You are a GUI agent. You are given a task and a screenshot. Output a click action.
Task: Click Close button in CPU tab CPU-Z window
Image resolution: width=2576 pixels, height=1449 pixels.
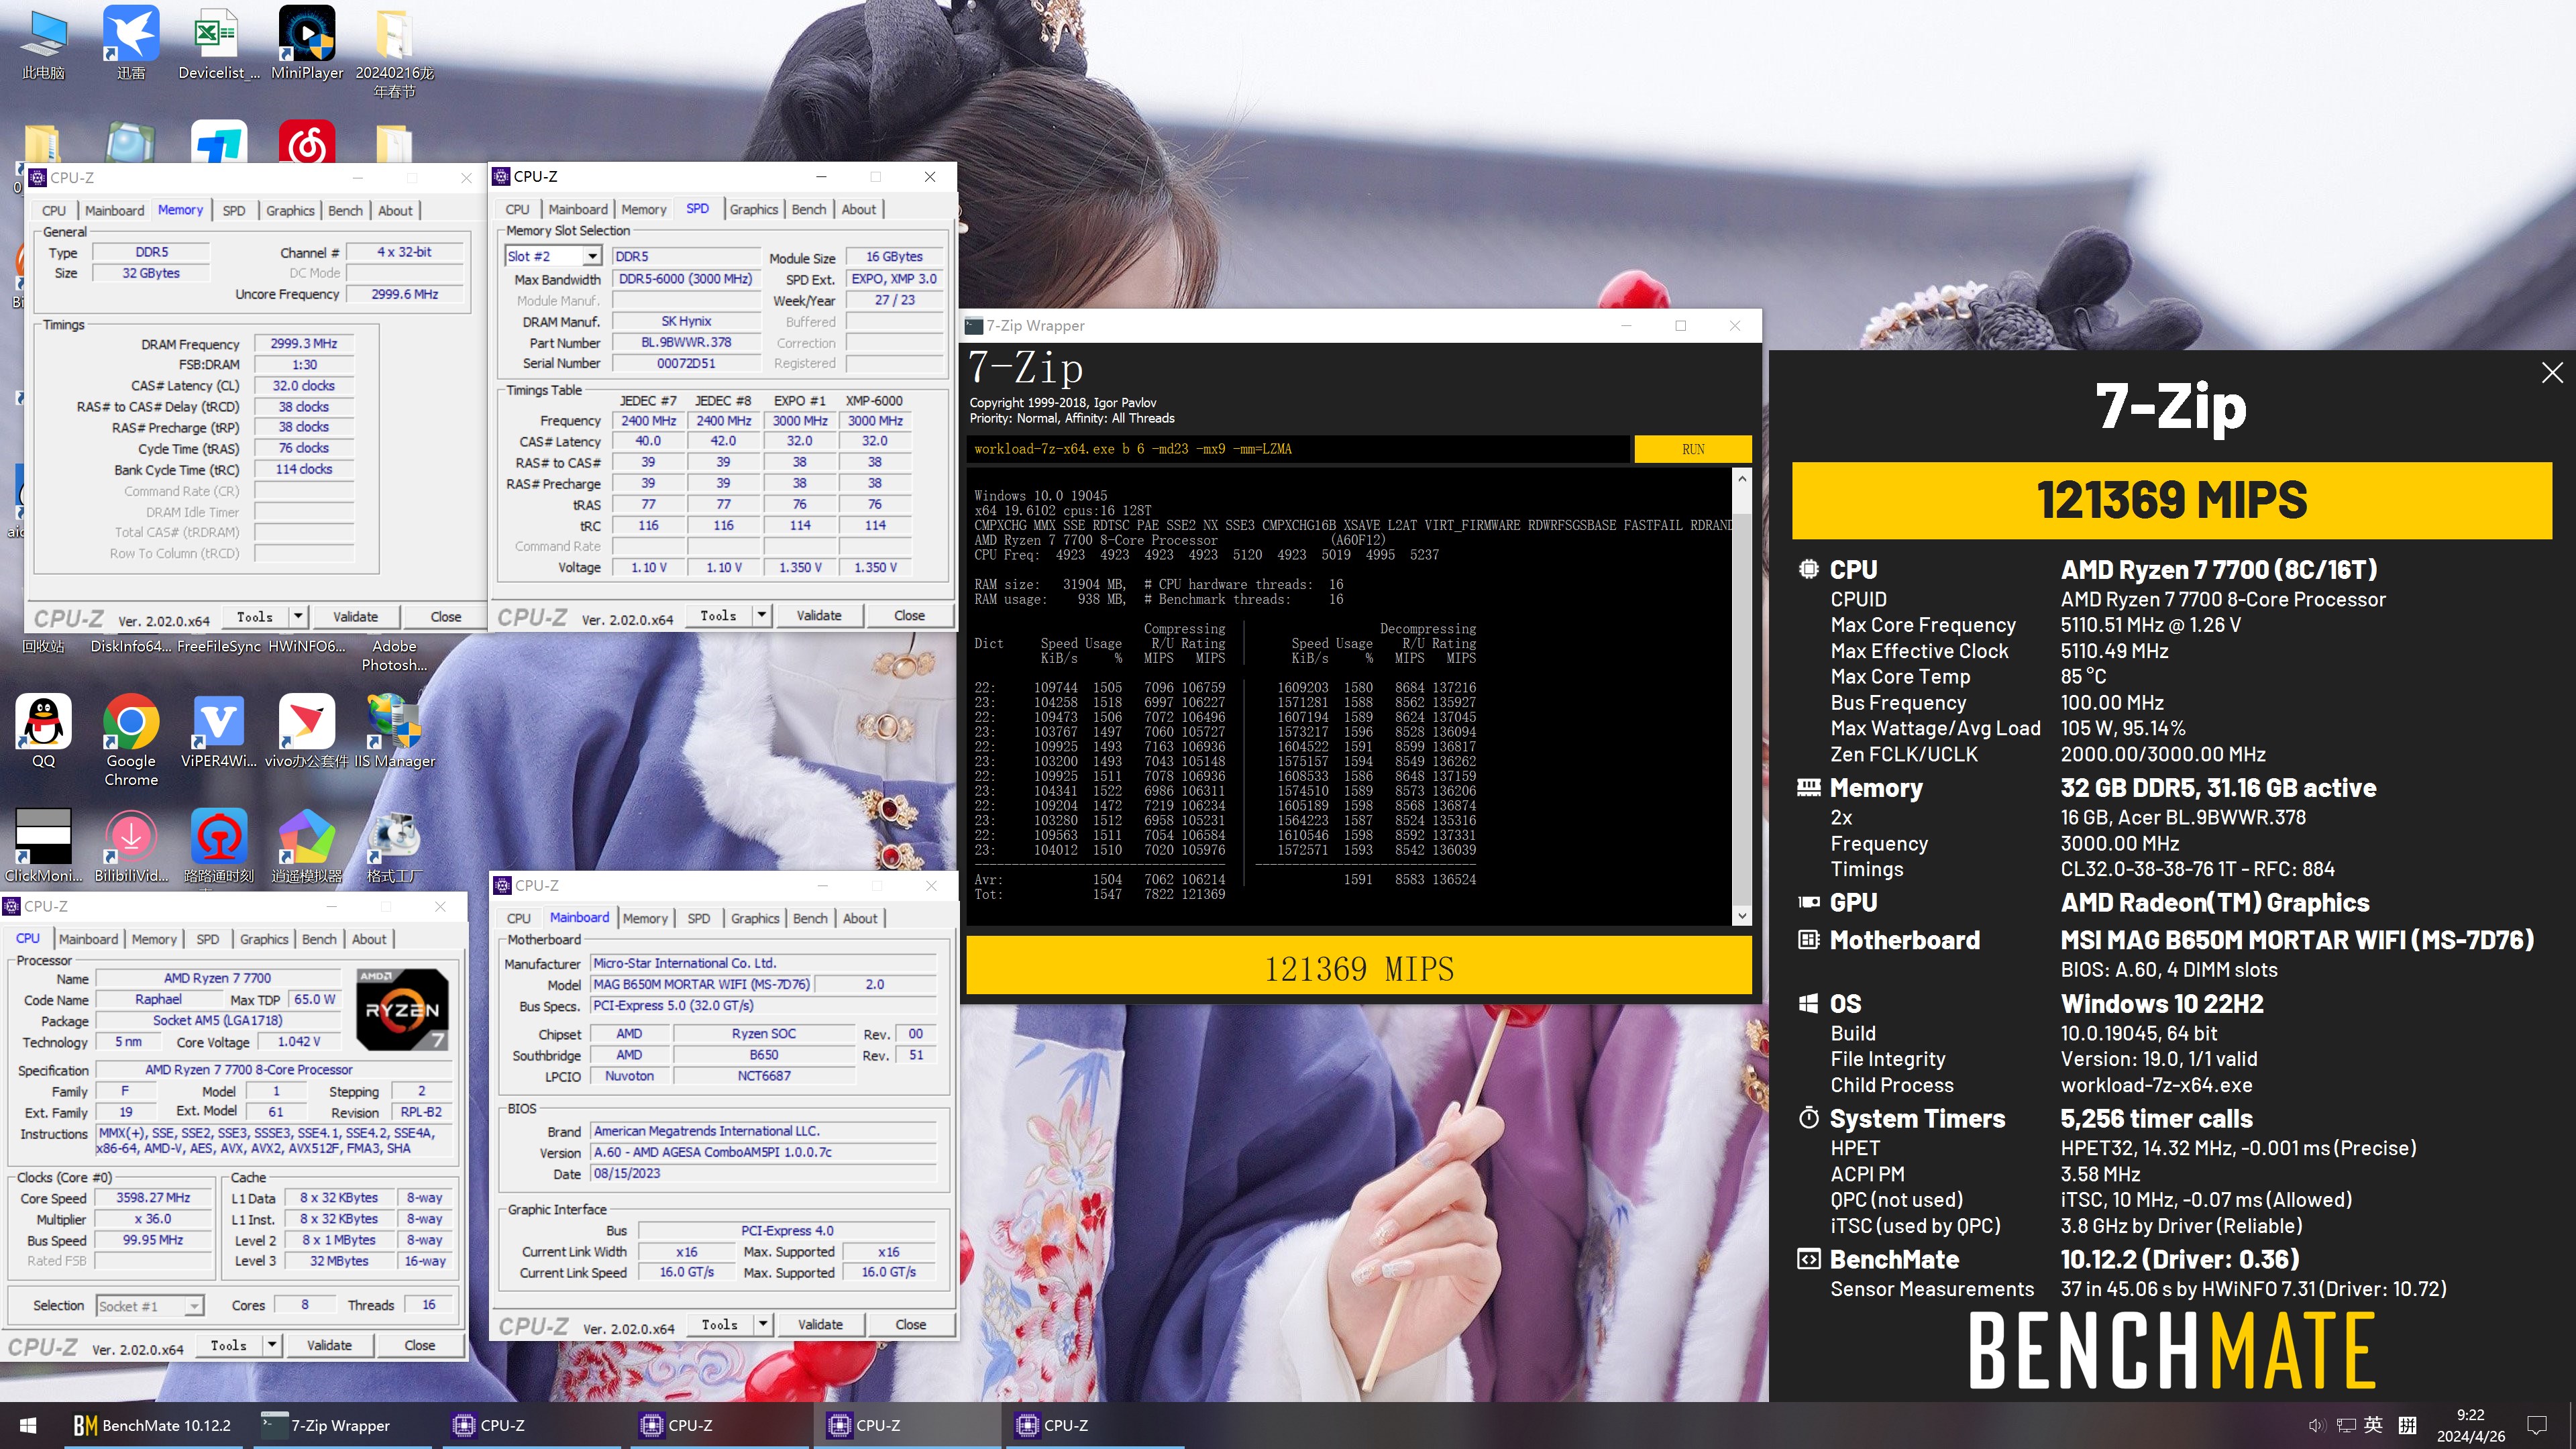coord(419,1345)
